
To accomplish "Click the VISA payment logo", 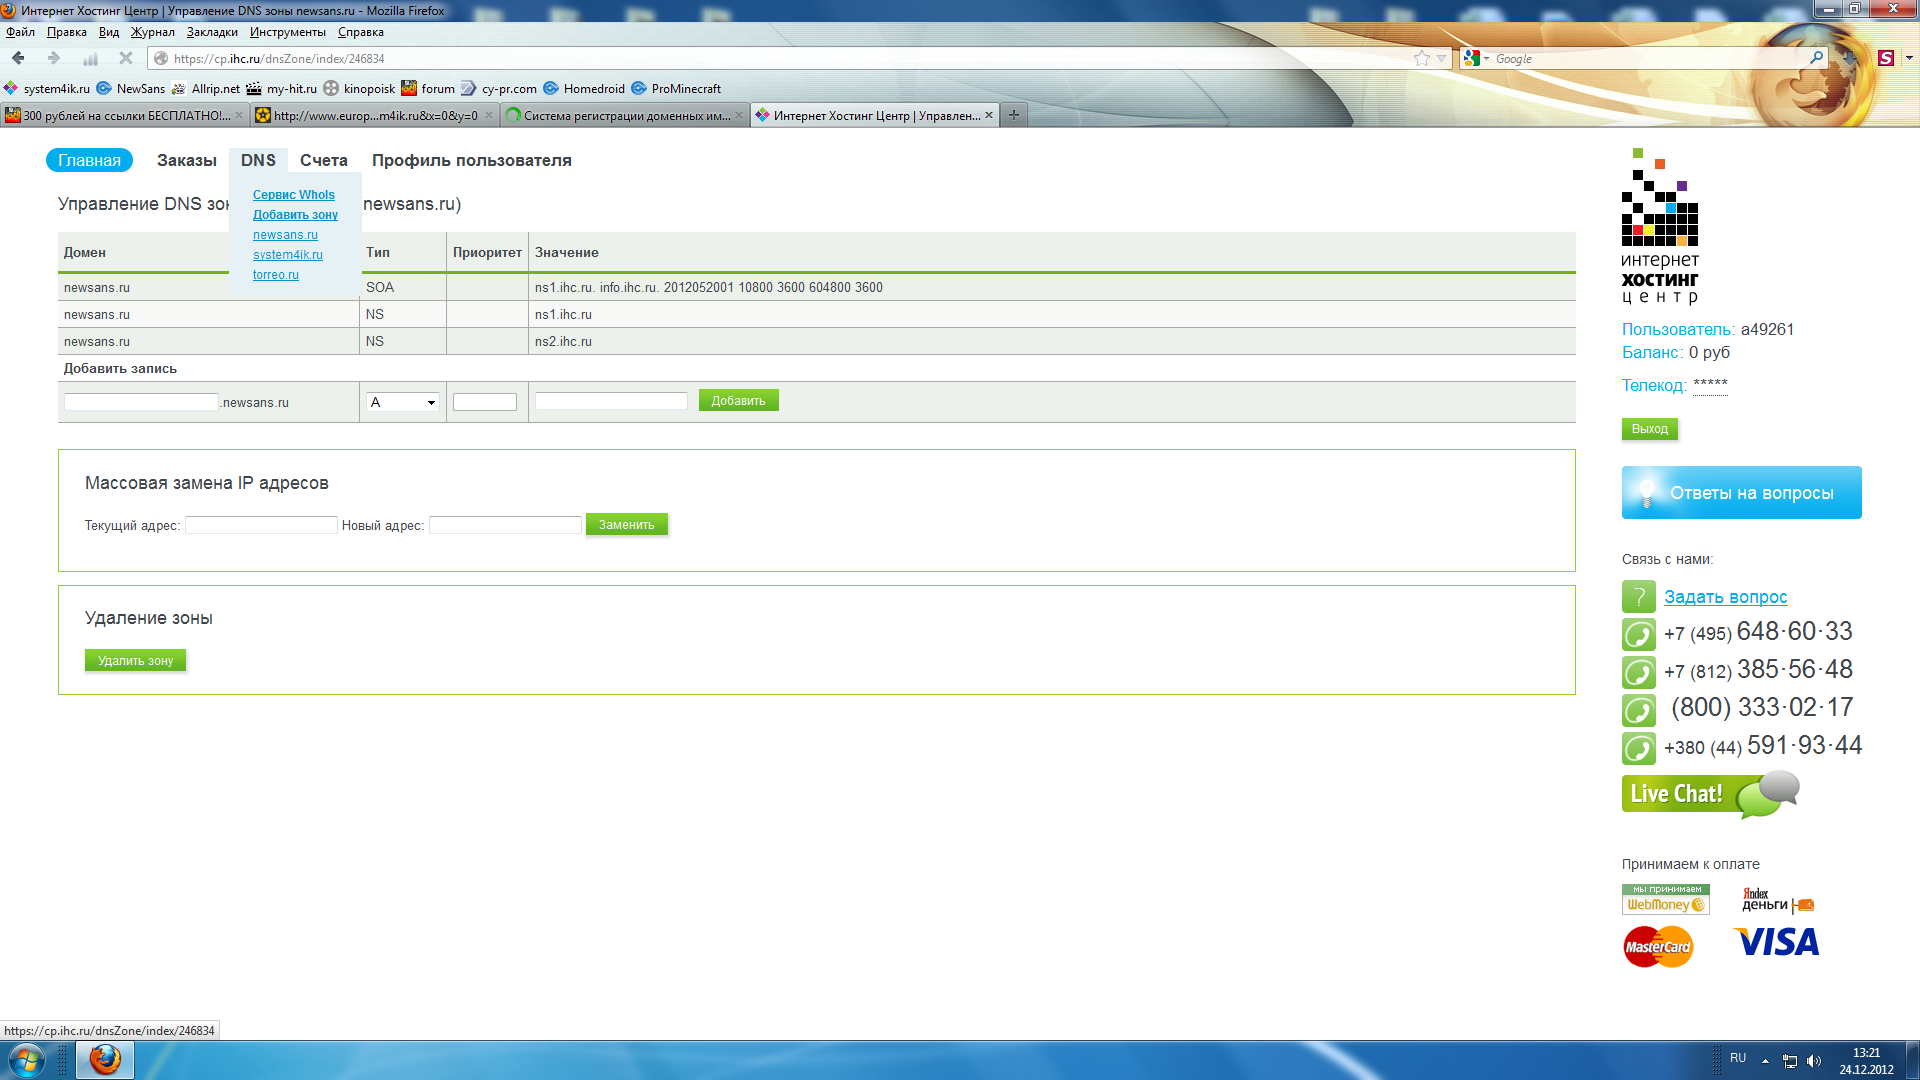I will coord(1776,942).
